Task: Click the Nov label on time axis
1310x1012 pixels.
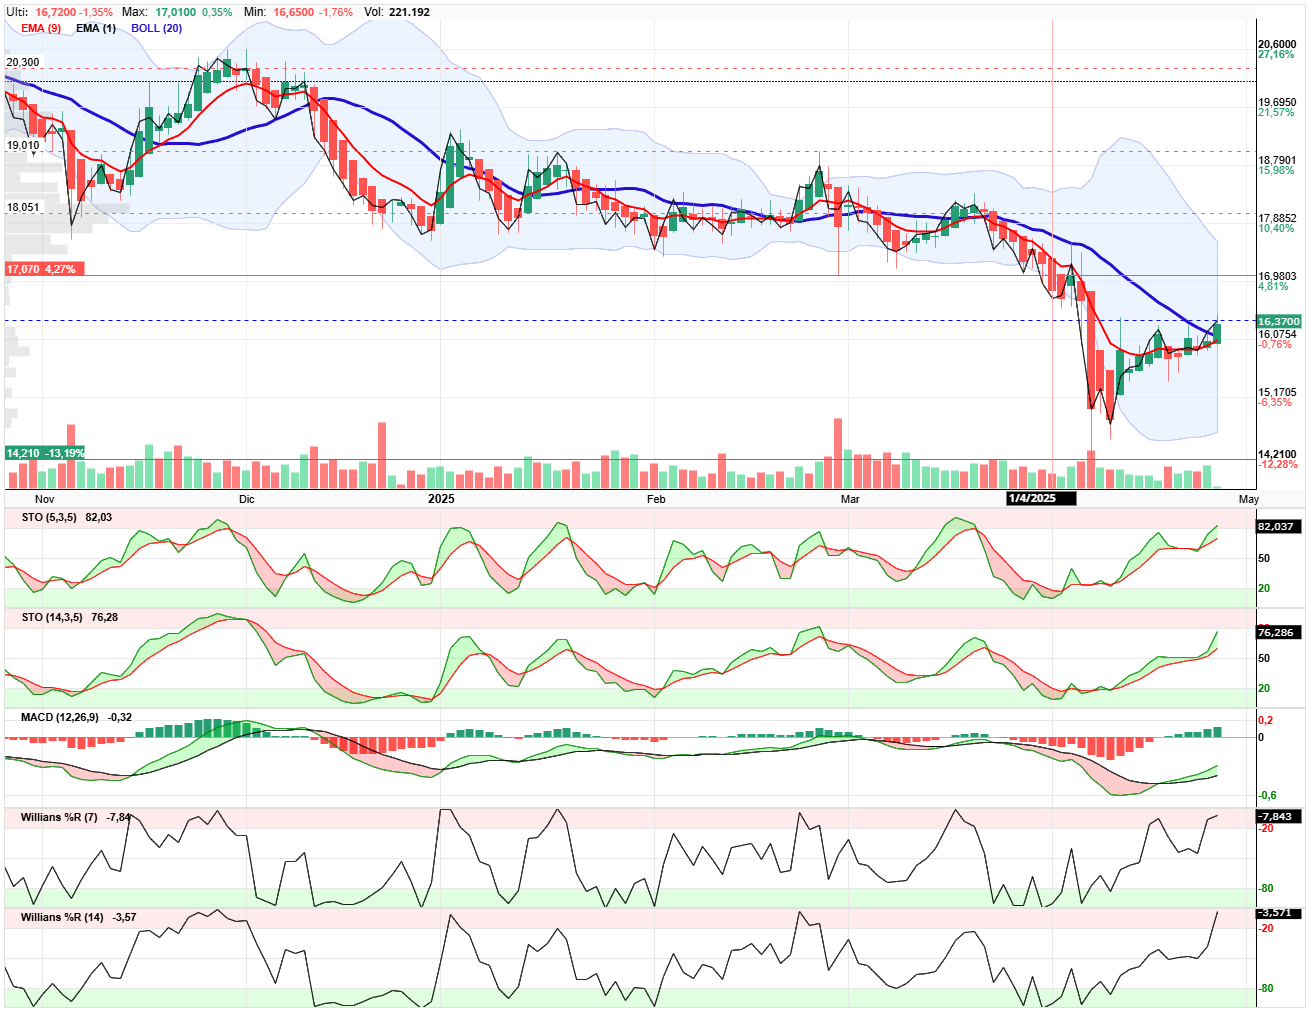Action: click(45, 498)
